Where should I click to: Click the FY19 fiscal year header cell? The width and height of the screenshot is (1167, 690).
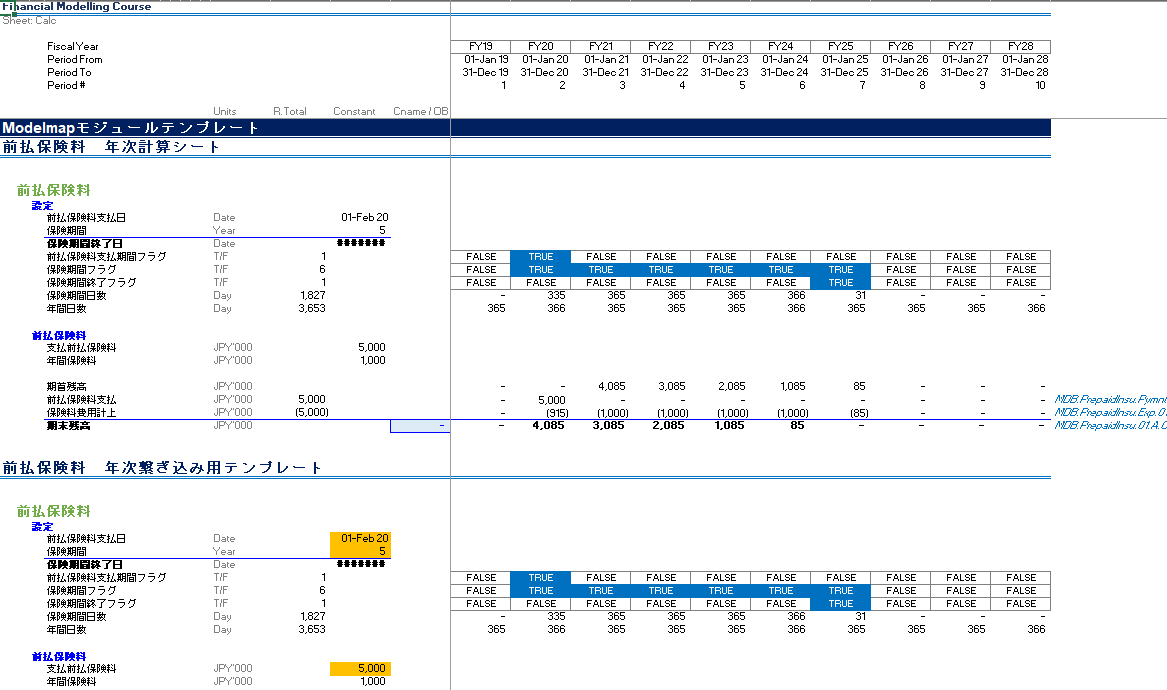(x=481, y=46)
